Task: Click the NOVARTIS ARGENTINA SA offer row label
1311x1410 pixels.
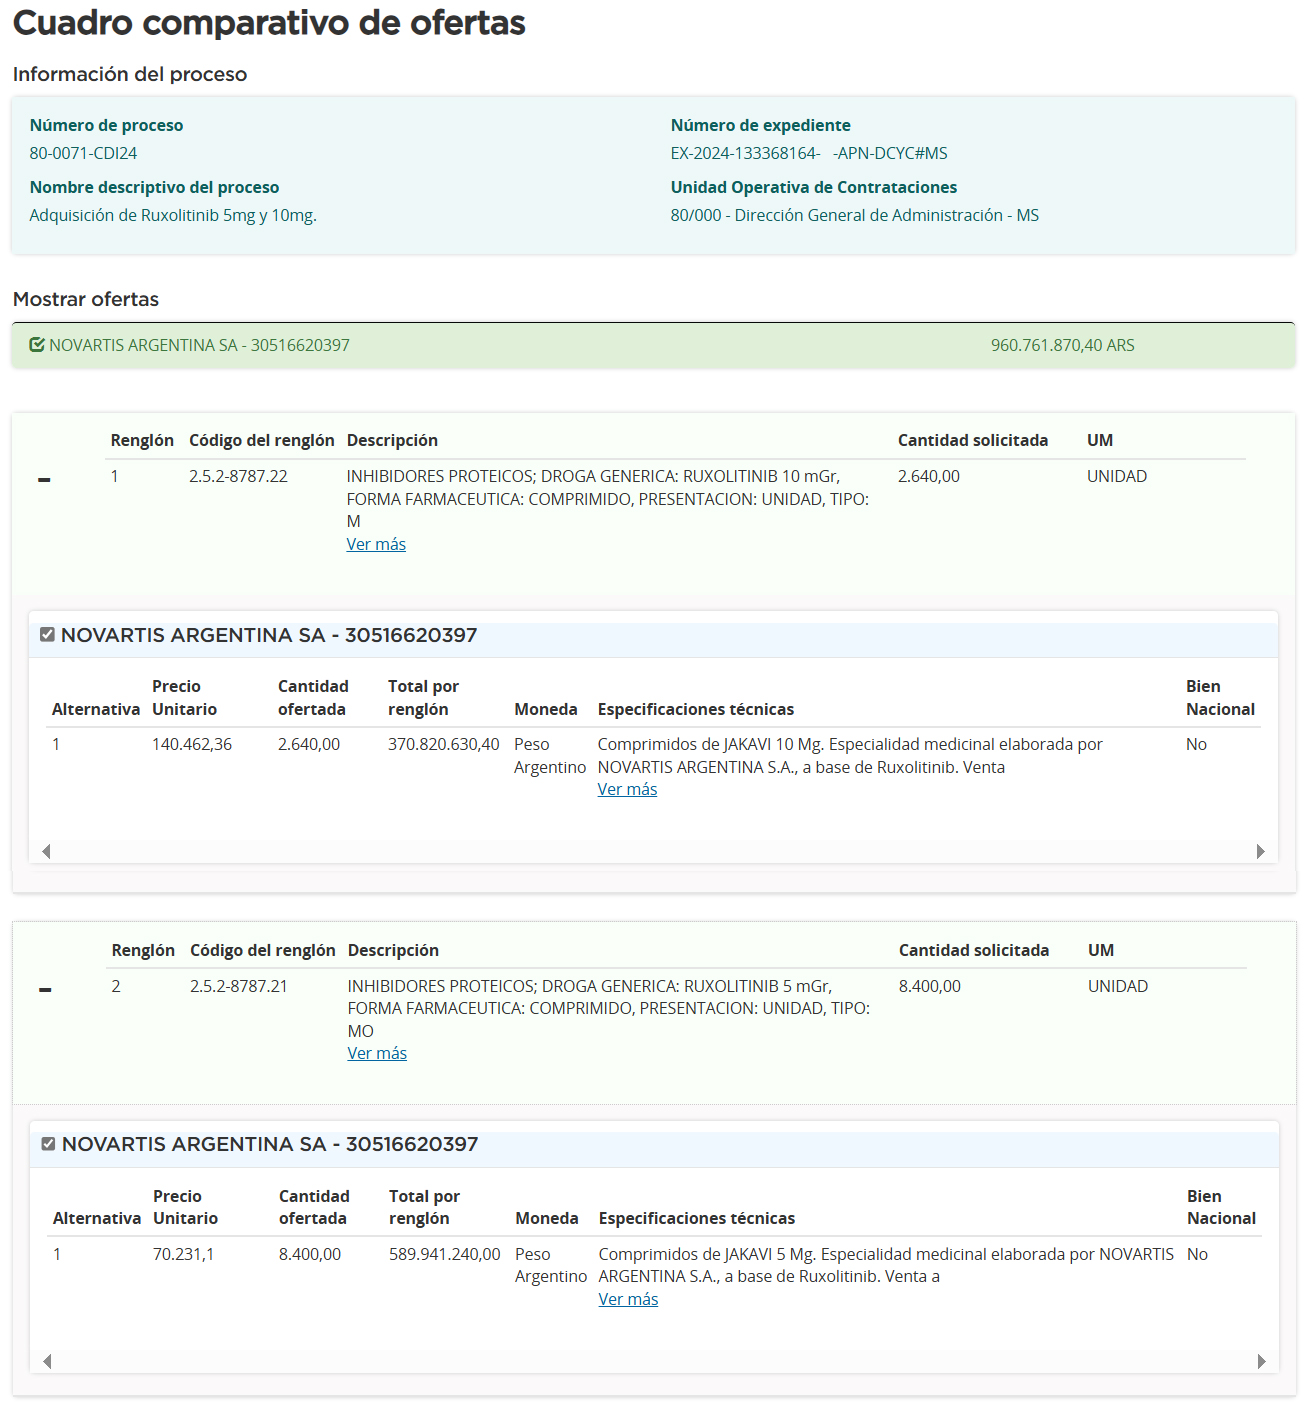Action: click(199, 345)
